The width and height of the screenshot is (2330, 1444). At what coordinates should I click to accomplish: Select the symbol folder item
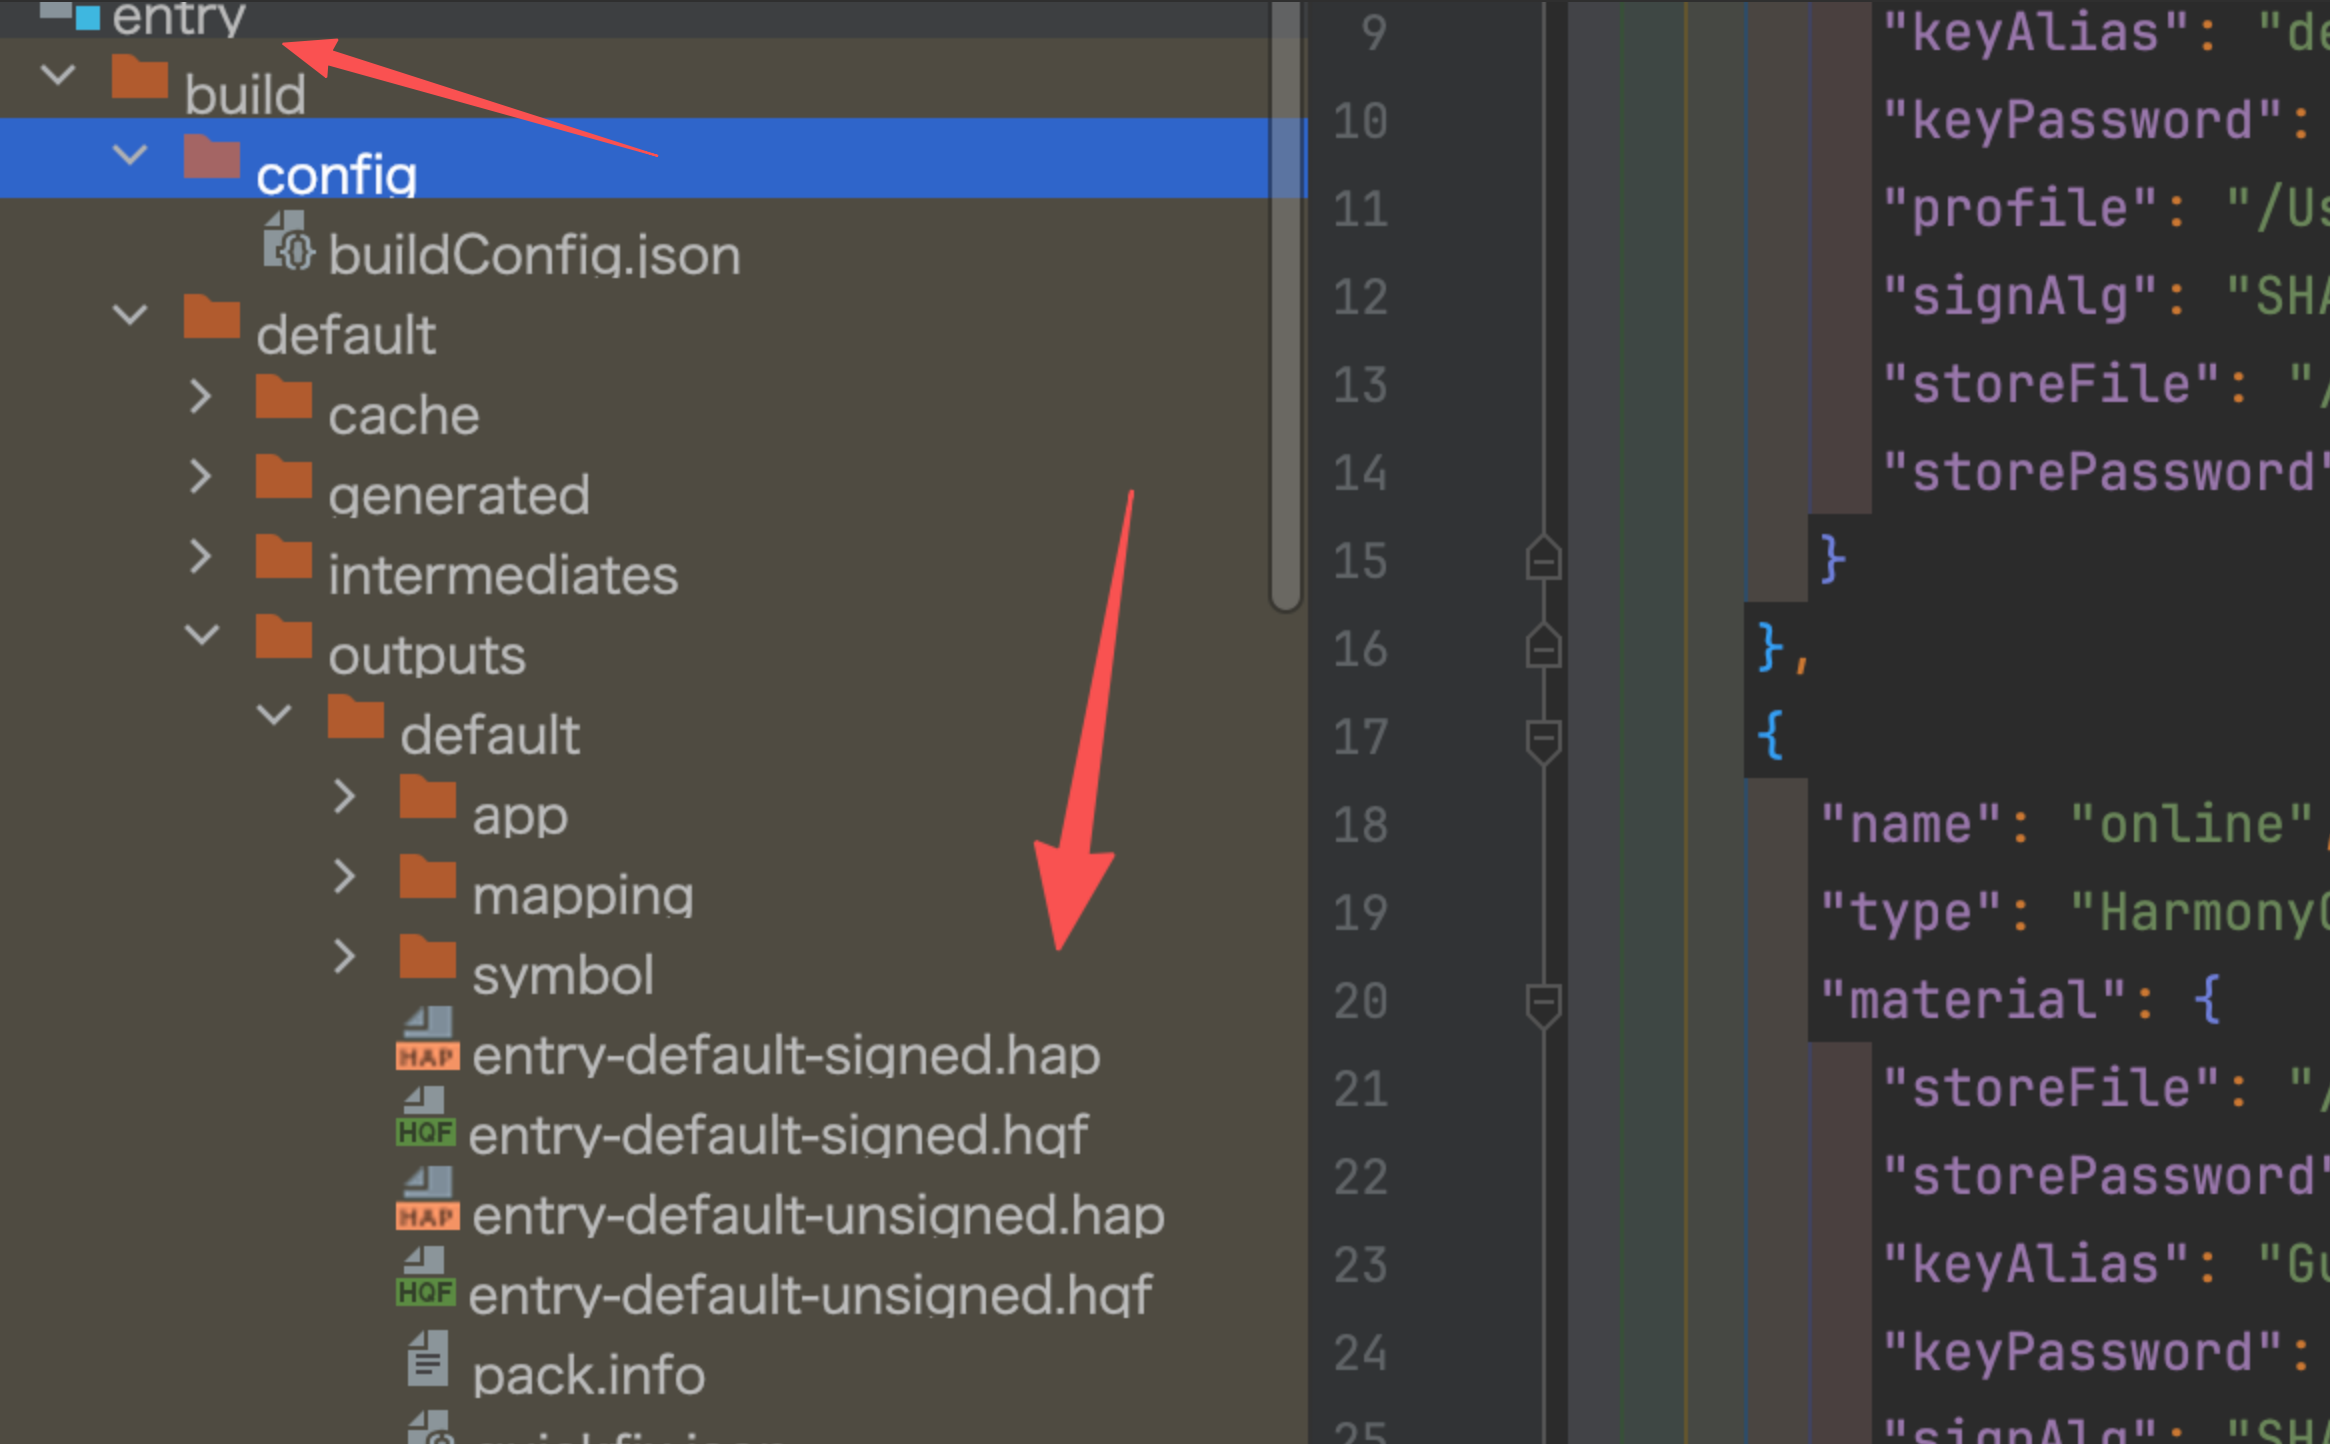[x=563, y=975]
